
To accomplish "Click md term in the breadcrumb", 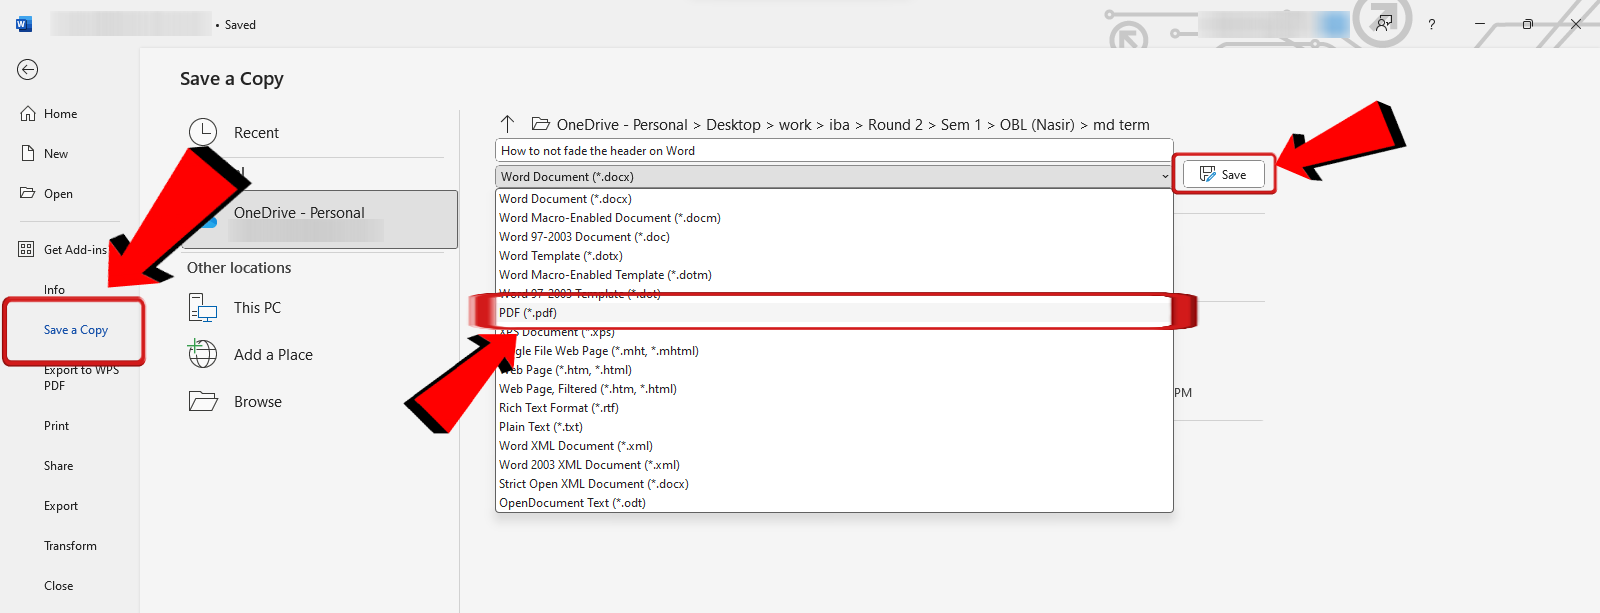I will (x=1121, y=125).
